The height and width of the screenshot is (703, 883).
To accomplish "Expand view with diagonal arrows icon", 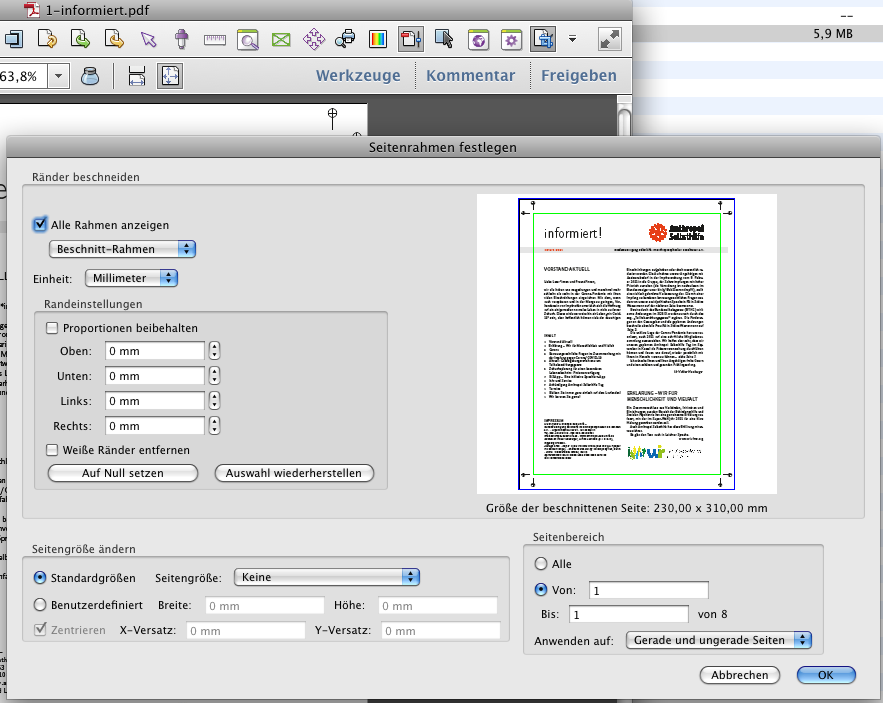I will coord(610,39).
